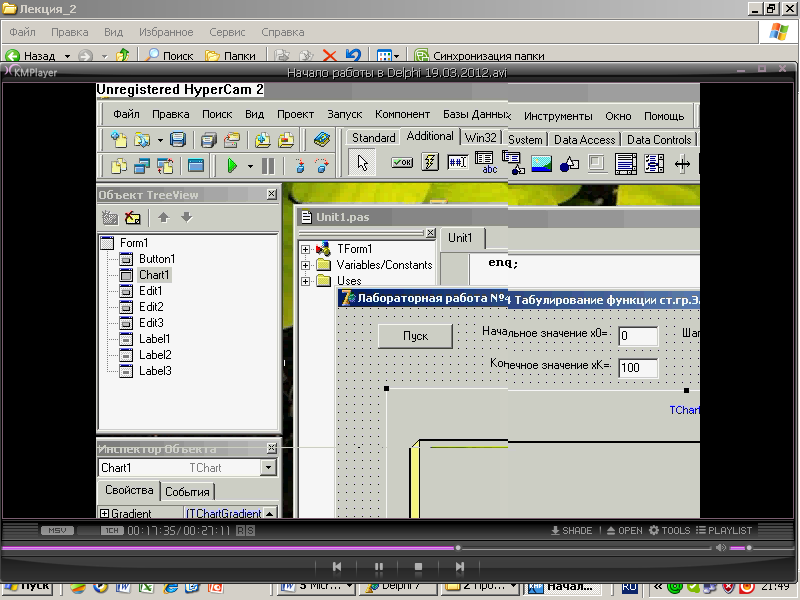Expand the Variables/Constants node
The image size is (800, 600).
click(305, 265)
